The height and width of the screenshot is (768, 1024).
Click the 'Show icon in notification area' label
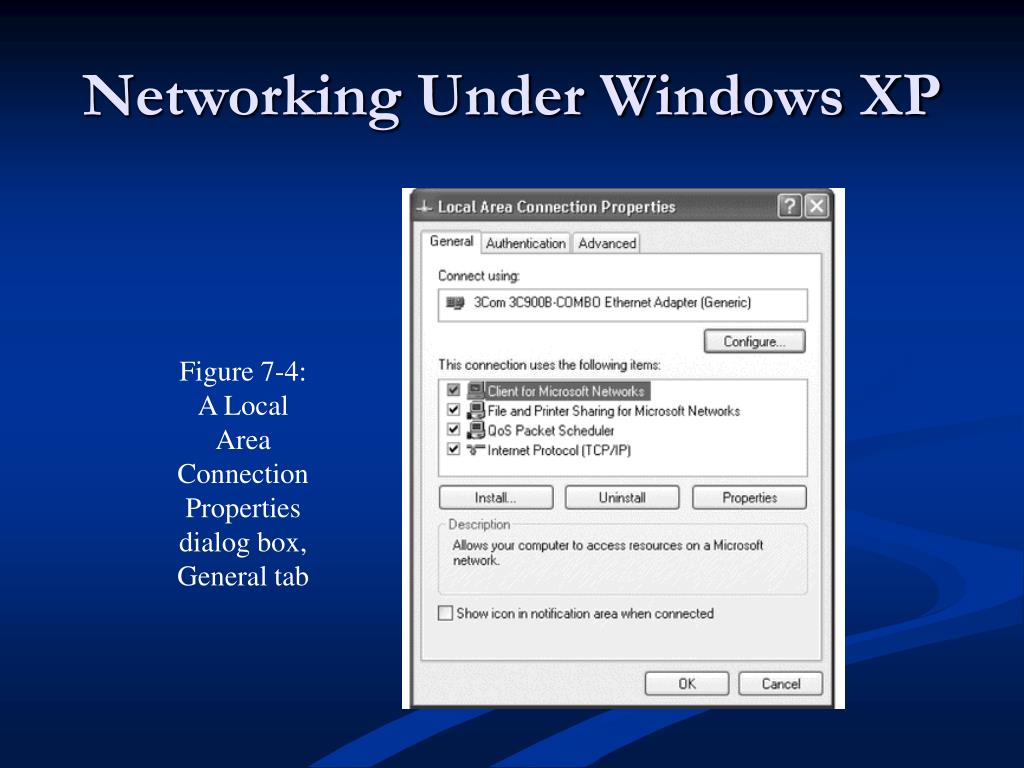click(585, 613)
